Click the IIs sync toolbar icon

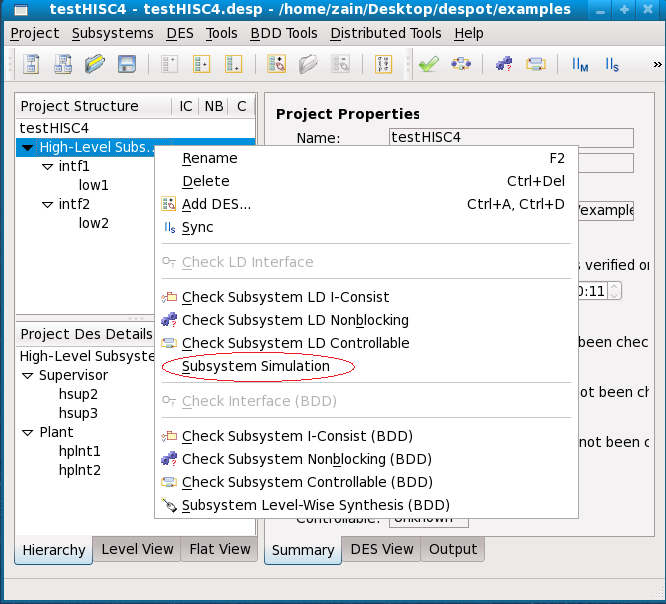(x=610, y=65)
